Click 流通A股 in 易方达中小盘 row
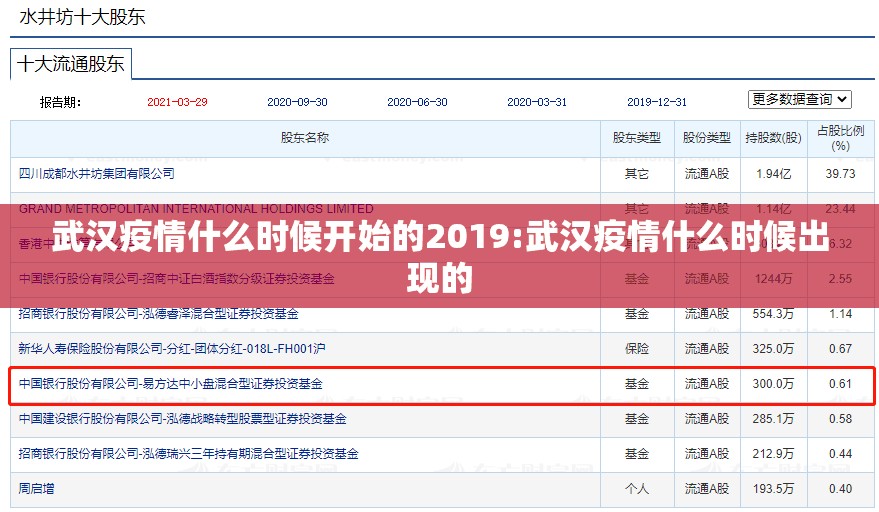The image size is (879, 512). click(x=707, y=384)
